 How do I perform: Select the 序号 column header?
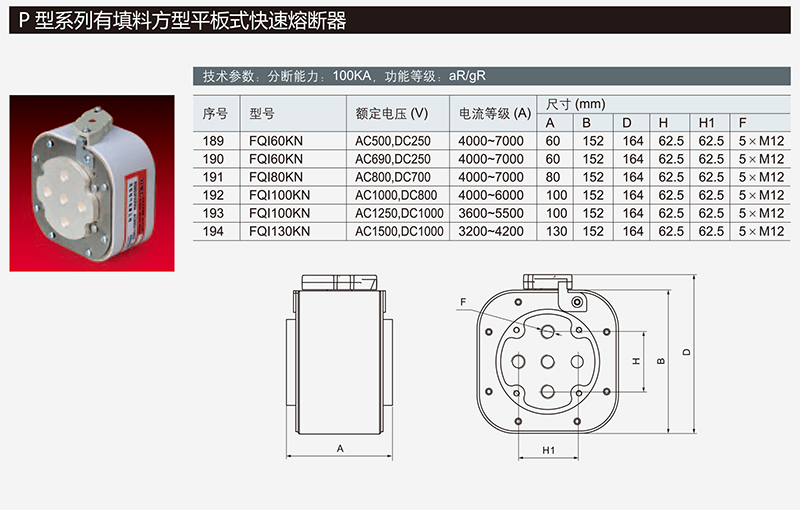[x=215, y=113]
